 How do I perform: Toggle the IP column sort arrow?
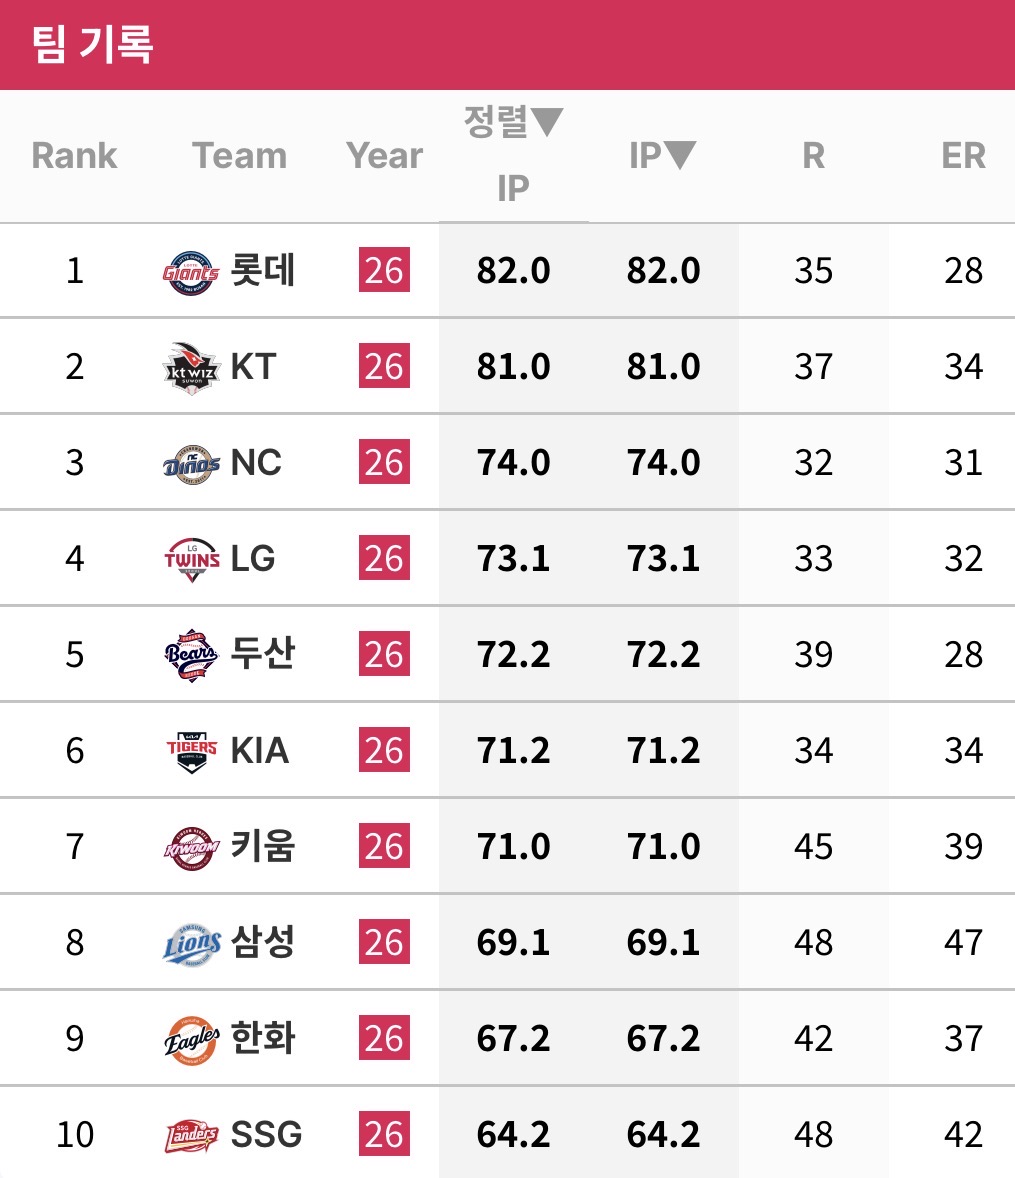point(680,155)
